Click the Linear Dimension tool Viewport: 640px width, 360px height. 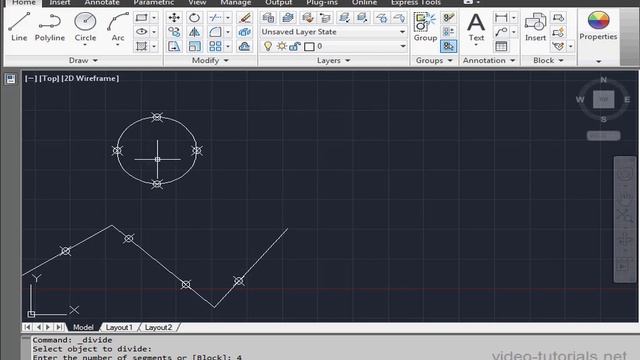pyautogui.click(x=501, y=18)
